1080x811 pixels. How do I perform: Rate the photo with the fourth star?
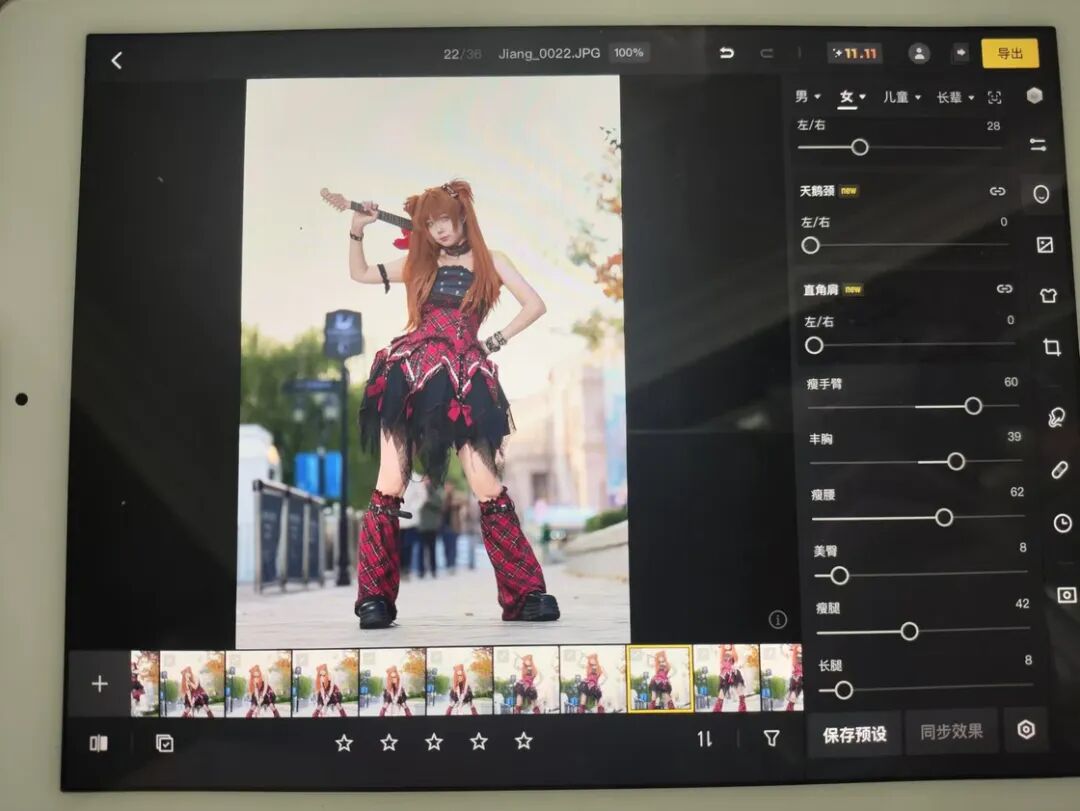coord(479,741)
